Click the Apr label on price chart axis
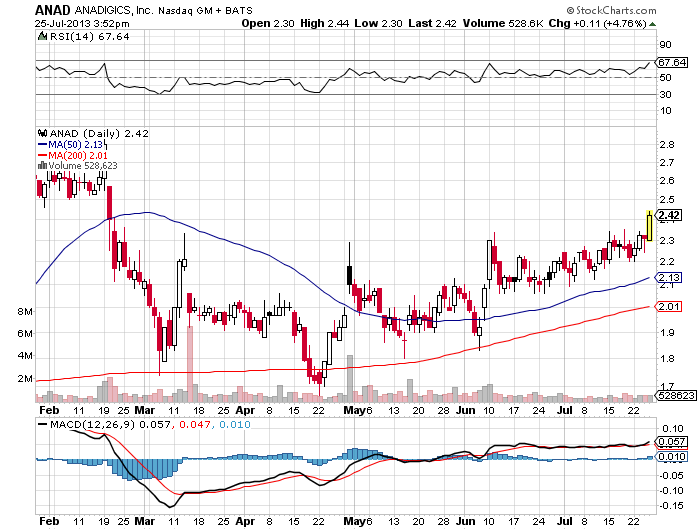Viewport: 700px width, 530px height. (x=245, y=410)
